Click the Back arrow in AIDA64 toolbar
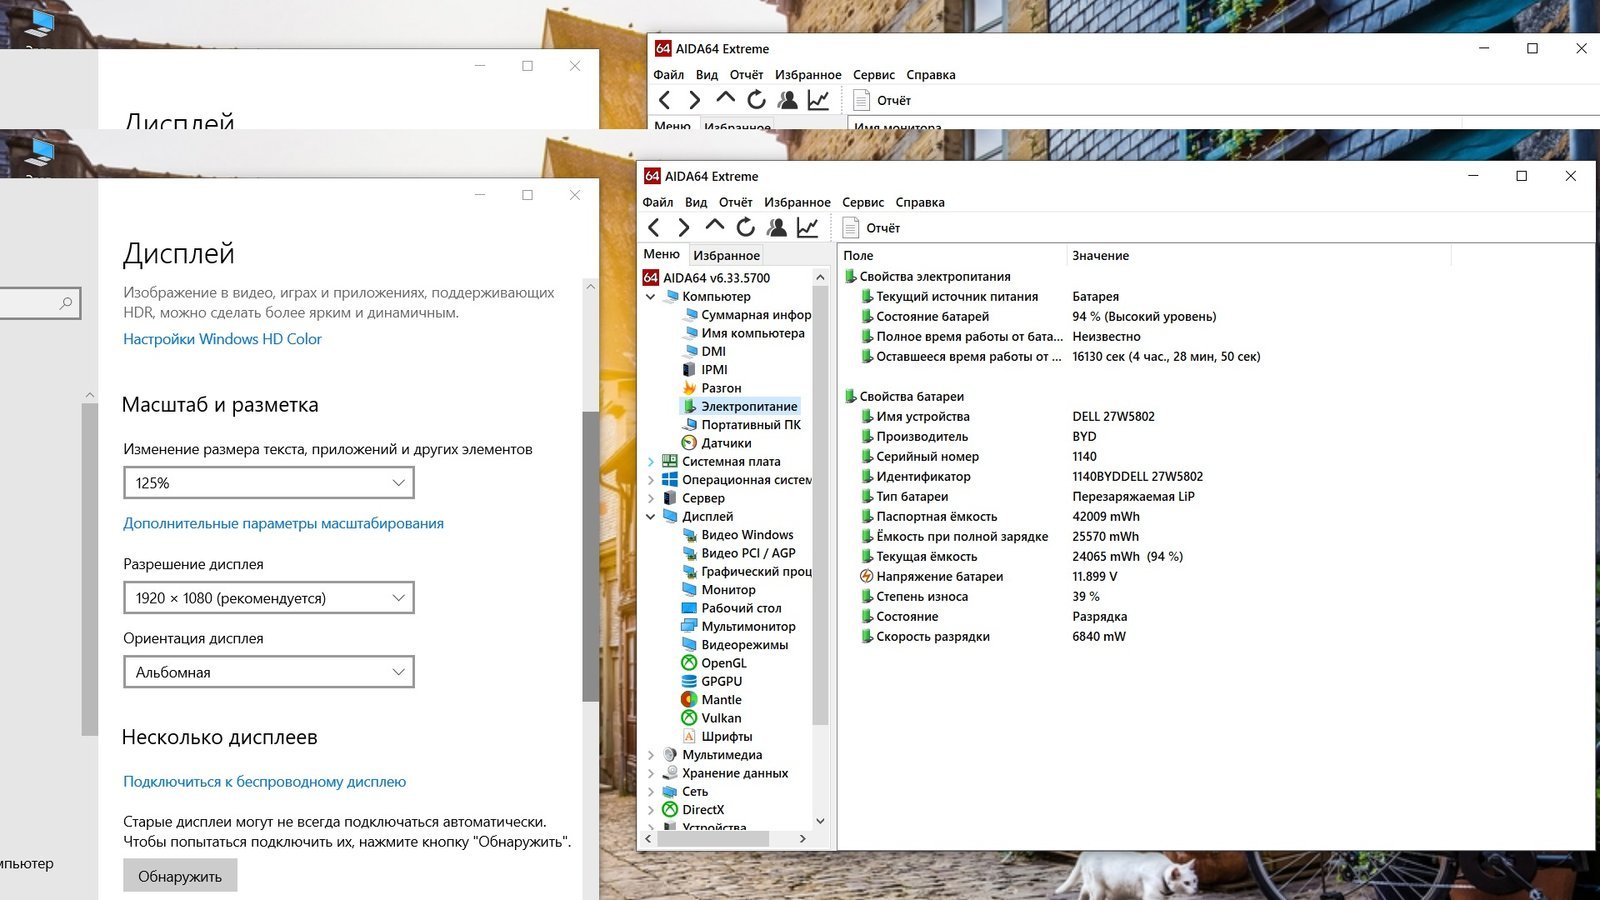The width and height of the screenshot is (1600, 900). [x=654, y=228]
